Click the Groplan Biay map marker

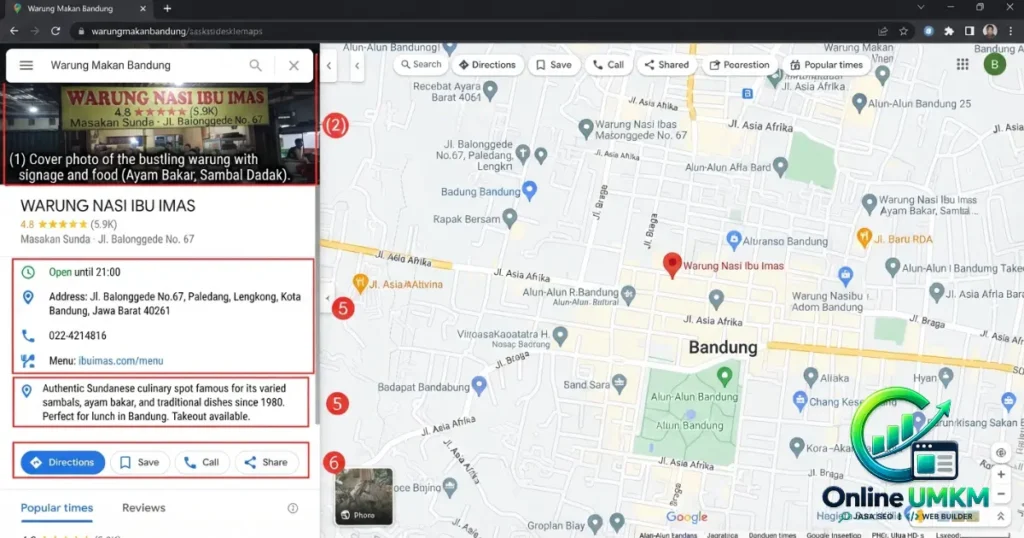(x=594, y=523)
